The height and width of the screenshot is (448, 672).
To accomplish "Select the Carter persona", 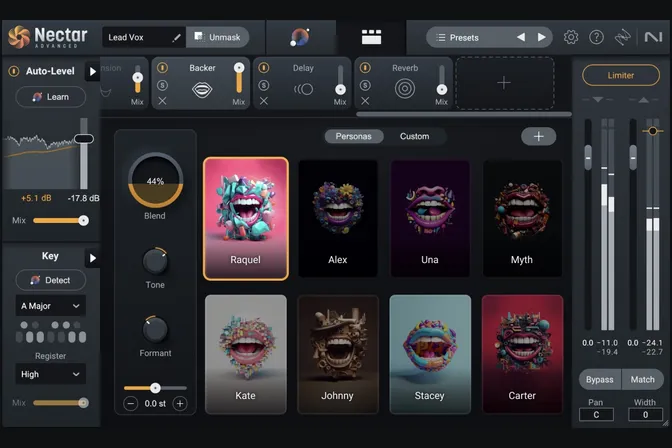I will (x=522, y=354).
